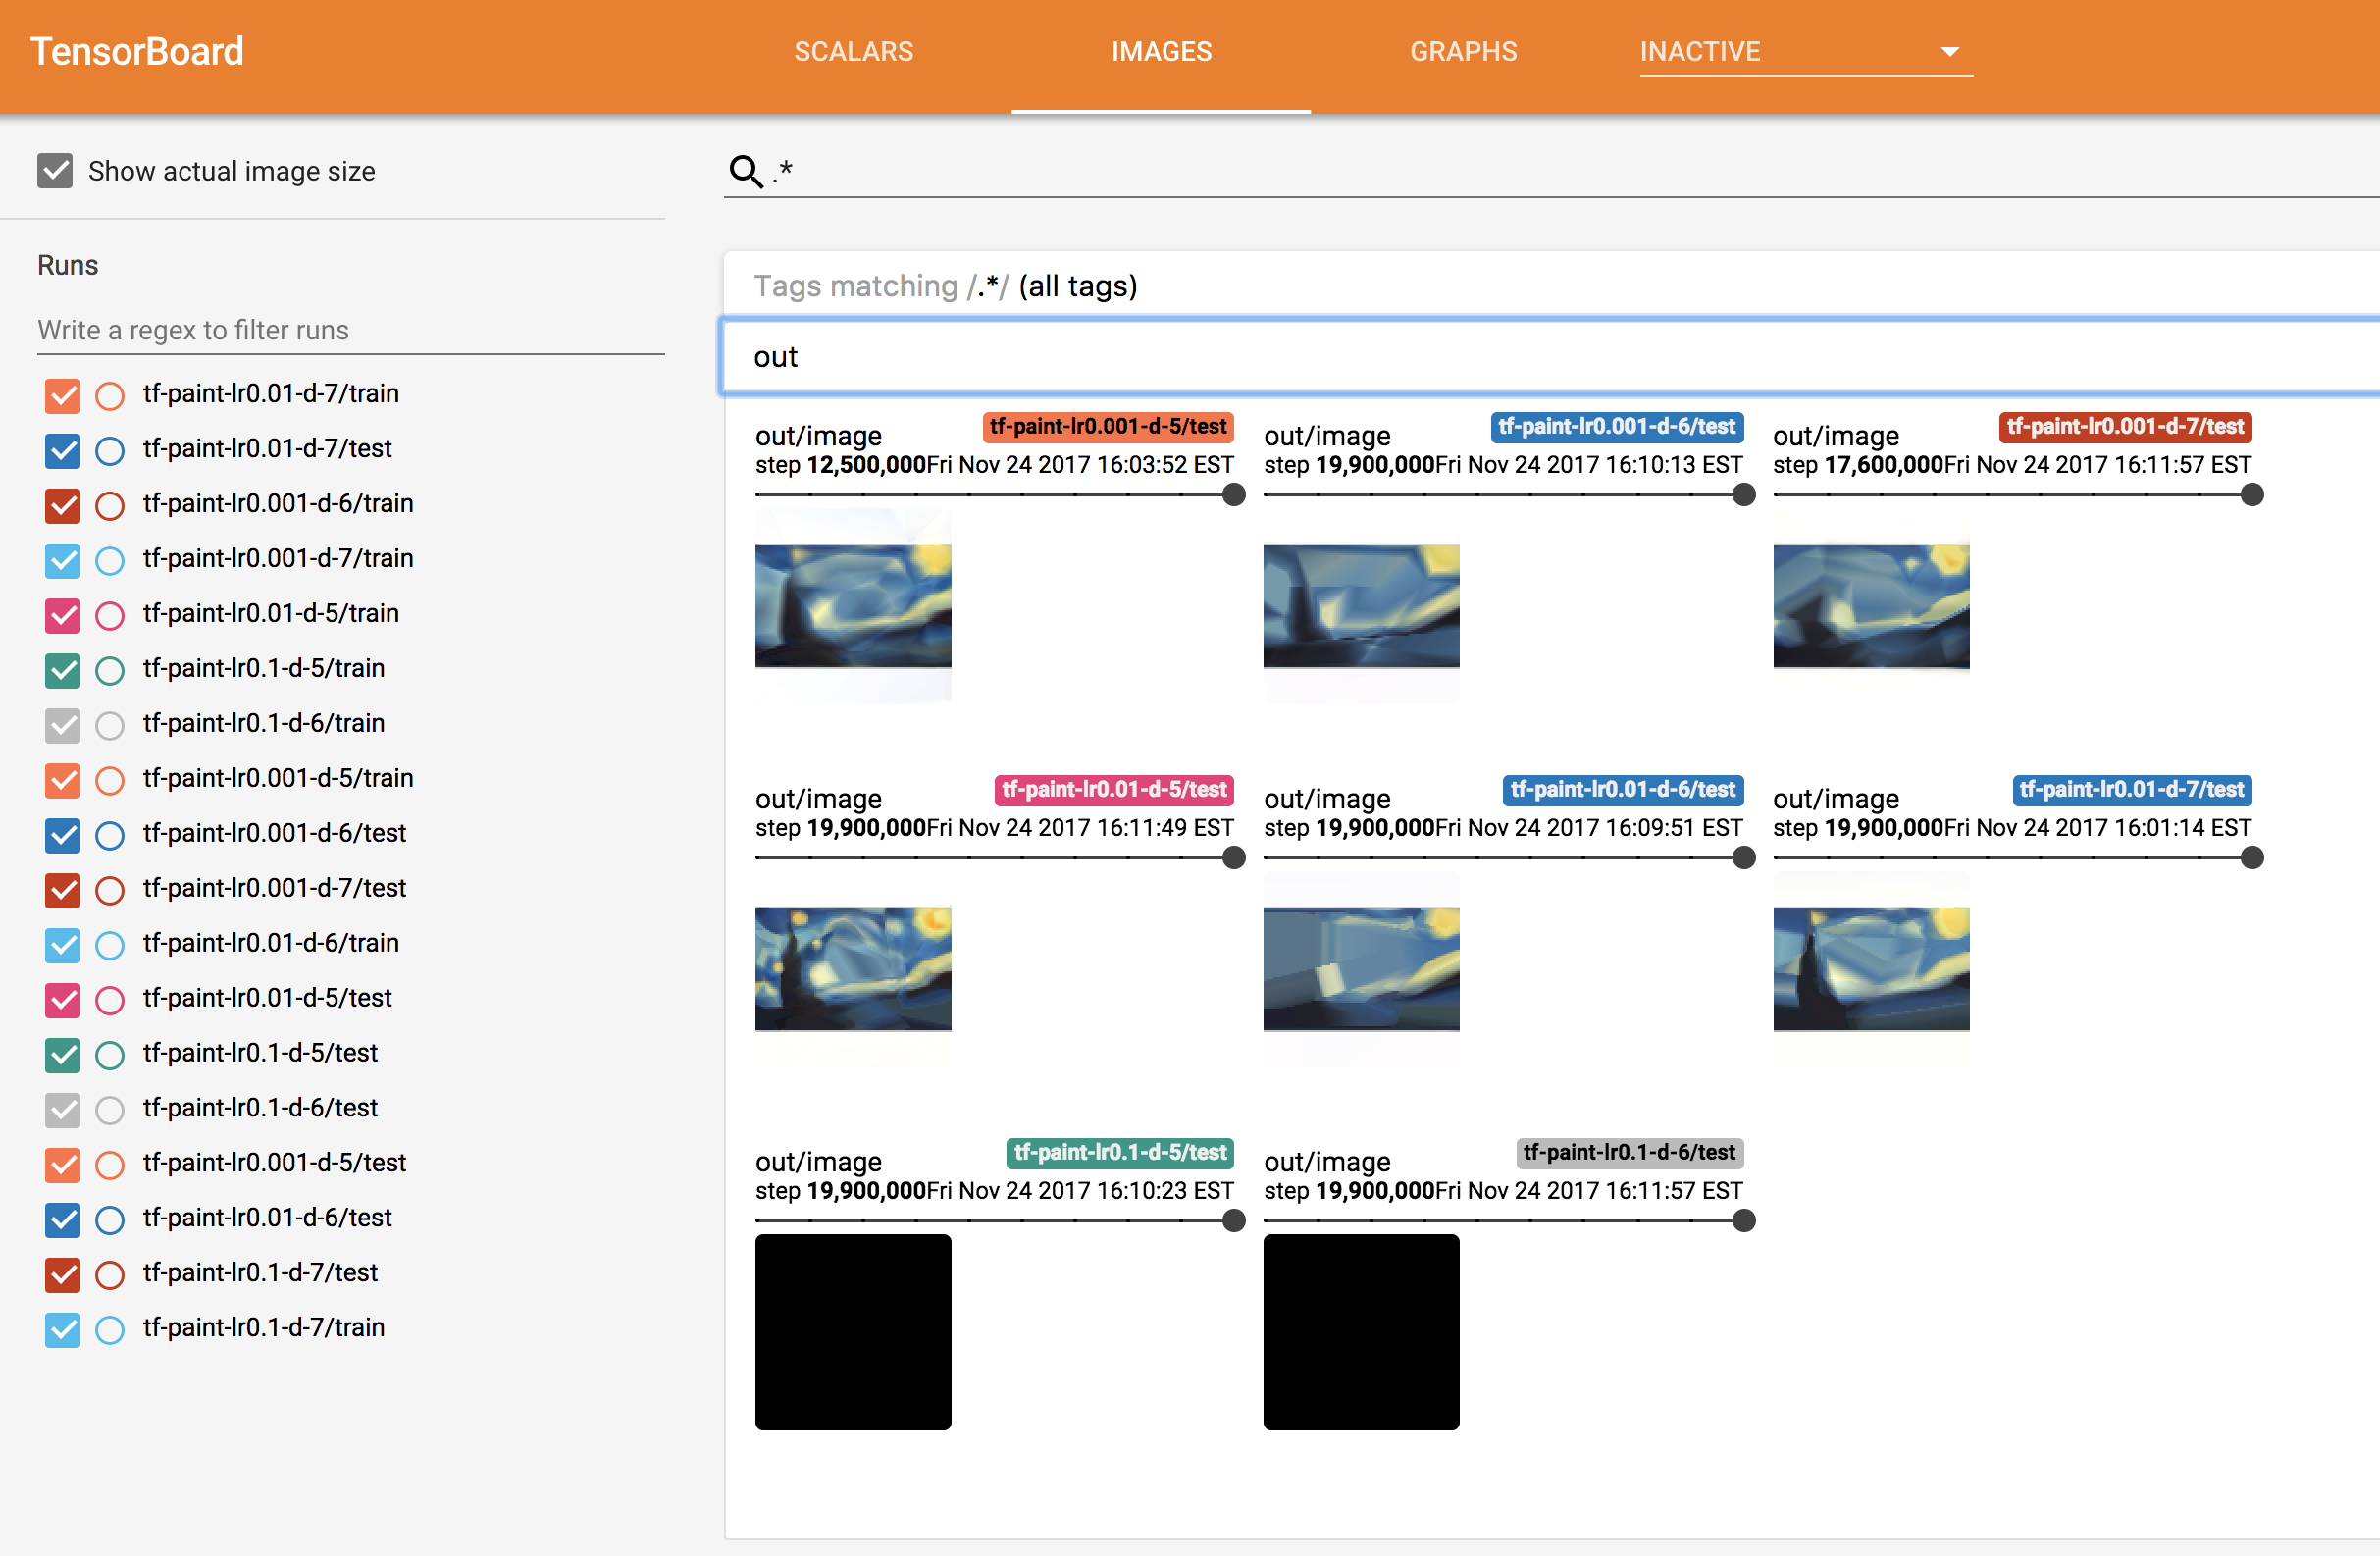Viewport: 2380px width, 1556px height.
Task: Click the tf-paint-lr0.001-d-6/test run label badge
Action: point(1617,427)
